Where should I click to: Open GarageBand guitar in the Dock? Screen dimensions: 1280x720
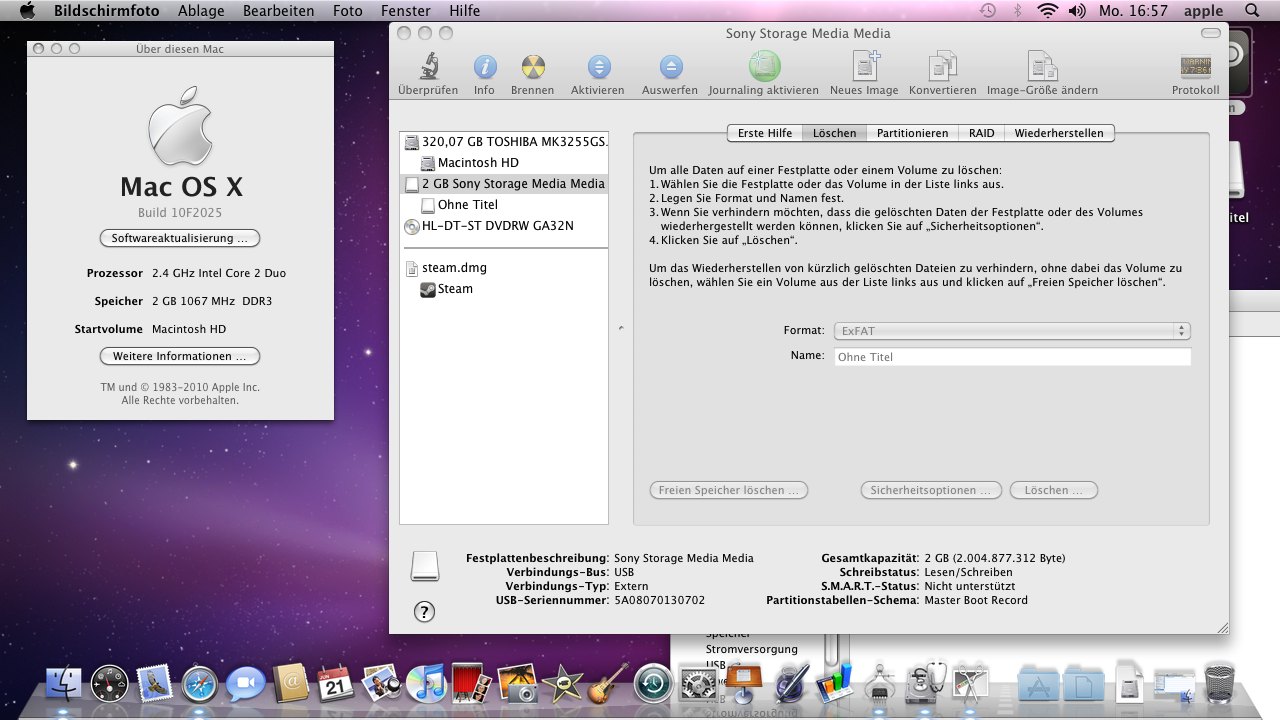[607, 683]
